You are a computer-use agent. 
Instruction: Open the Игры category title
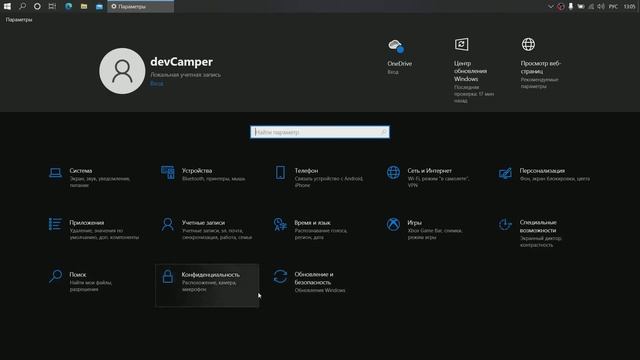coord(414,222)
